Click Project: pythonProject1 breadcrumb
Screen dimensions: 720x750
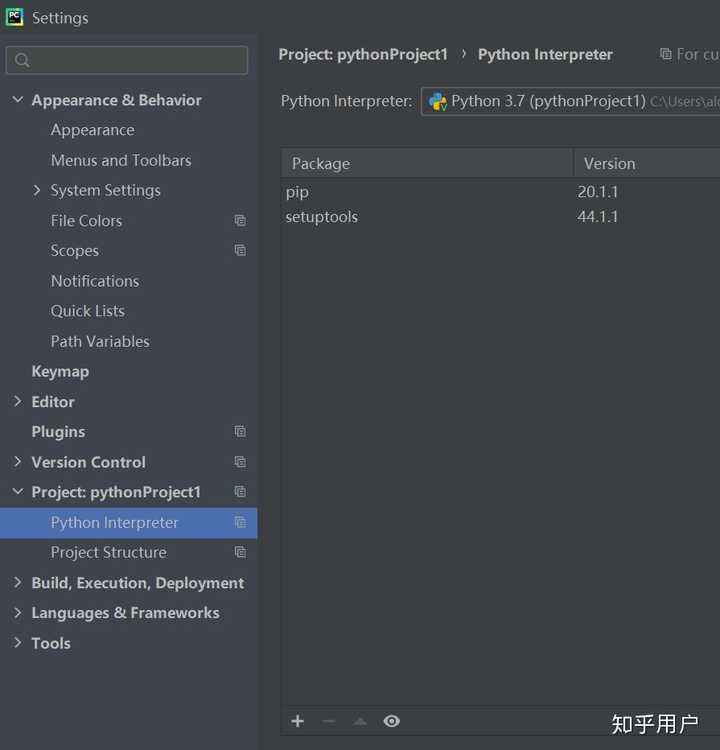click(x=363, y=55)
